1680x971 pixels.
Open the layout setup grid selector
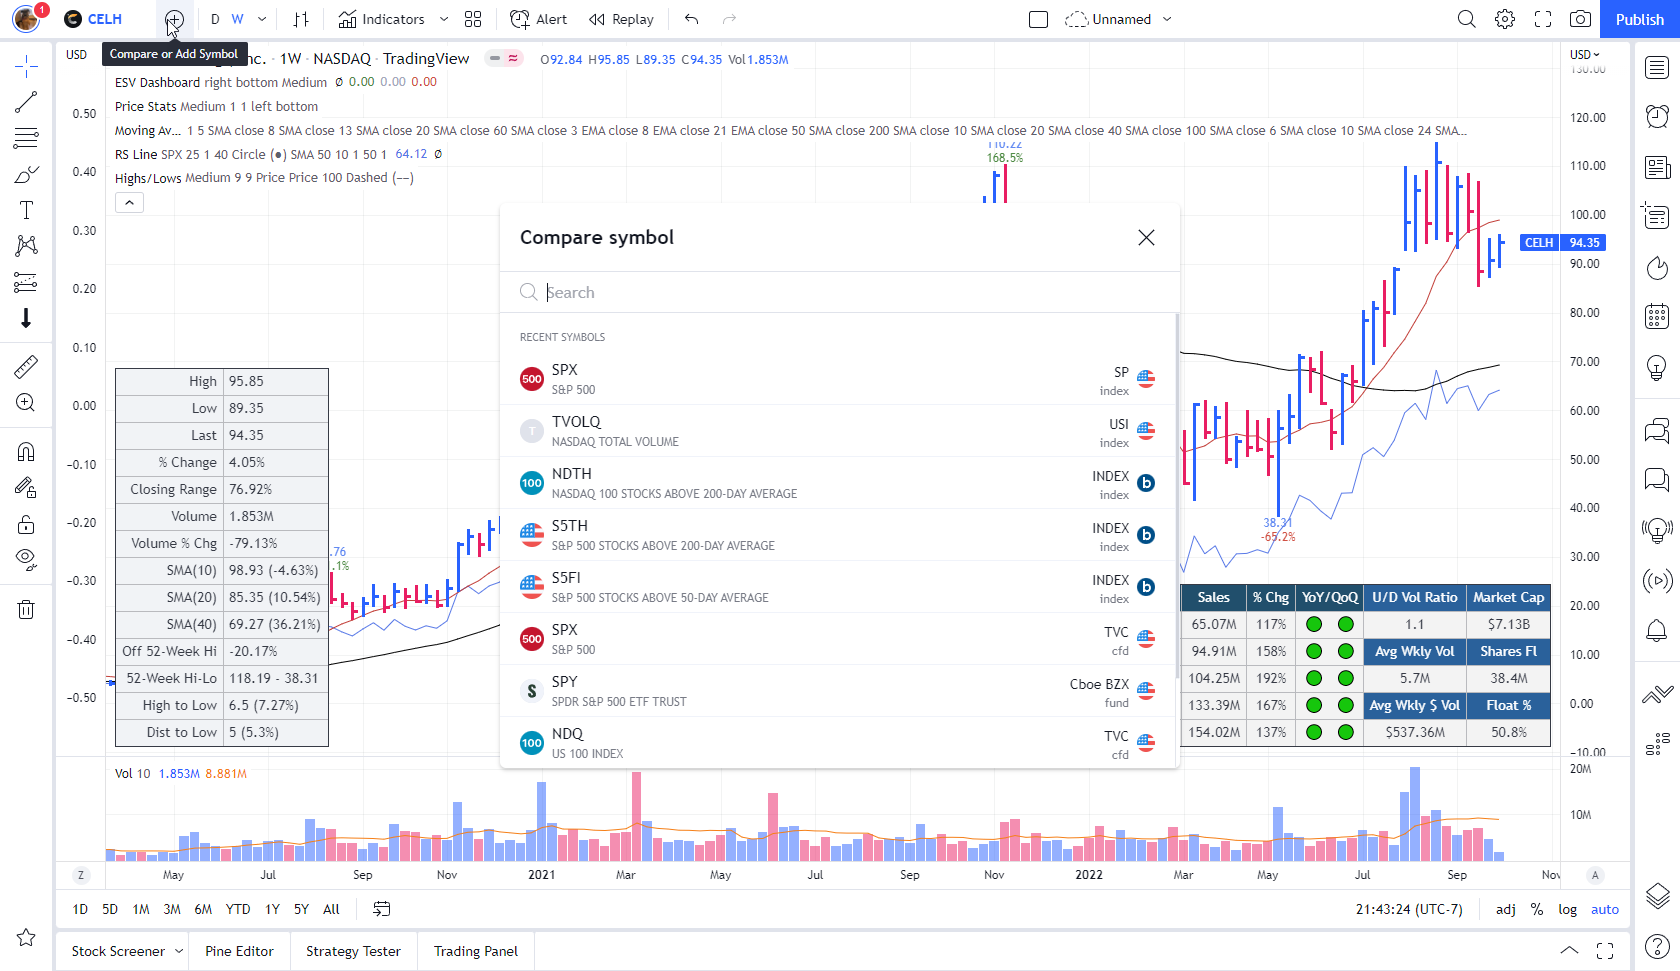pyautogui.click(x=473, y=19)
